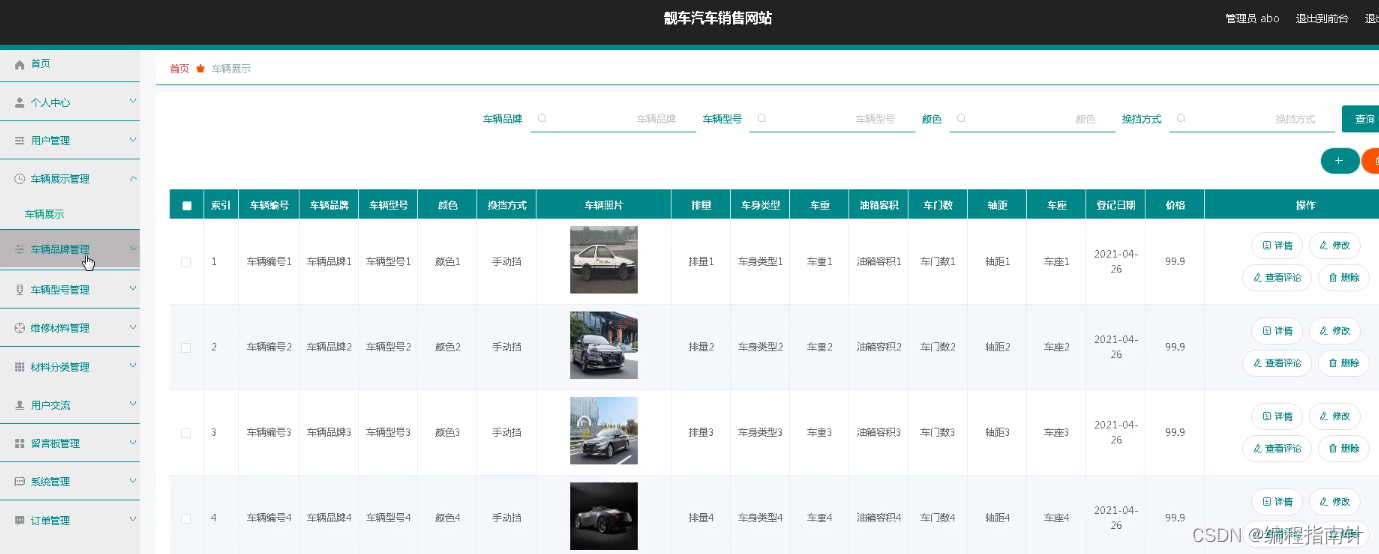
Task: Click the user icon for 用户交流
Action: pos(19,405)
